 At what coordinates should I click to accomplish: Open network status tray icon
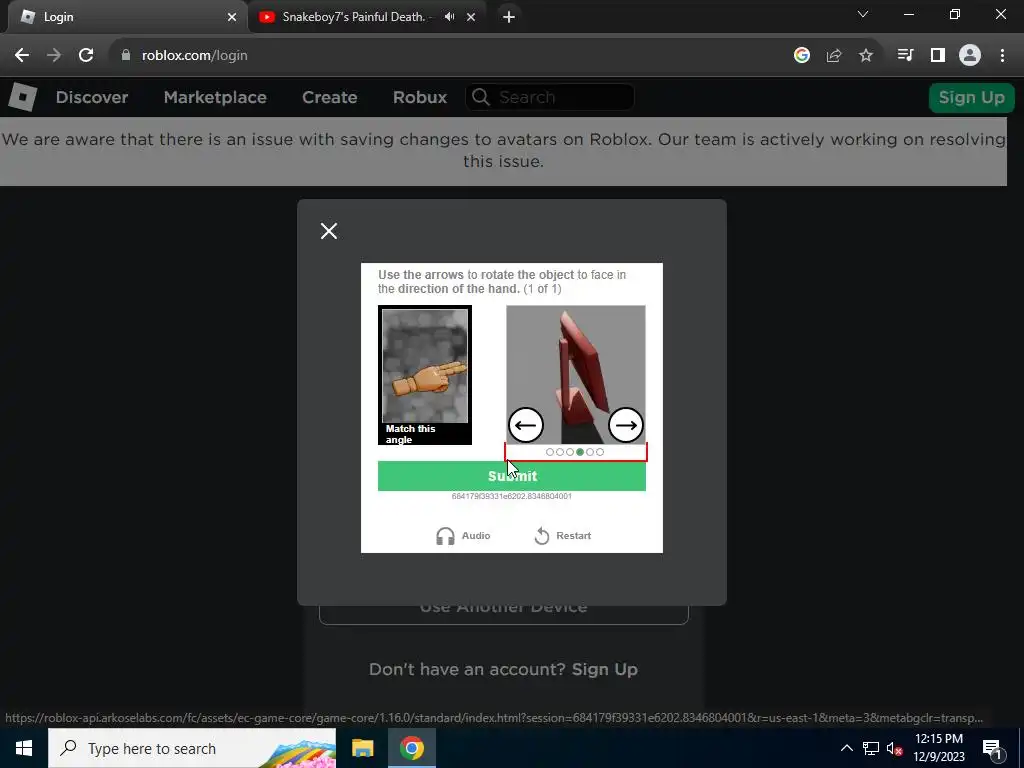tap(871, 748)
